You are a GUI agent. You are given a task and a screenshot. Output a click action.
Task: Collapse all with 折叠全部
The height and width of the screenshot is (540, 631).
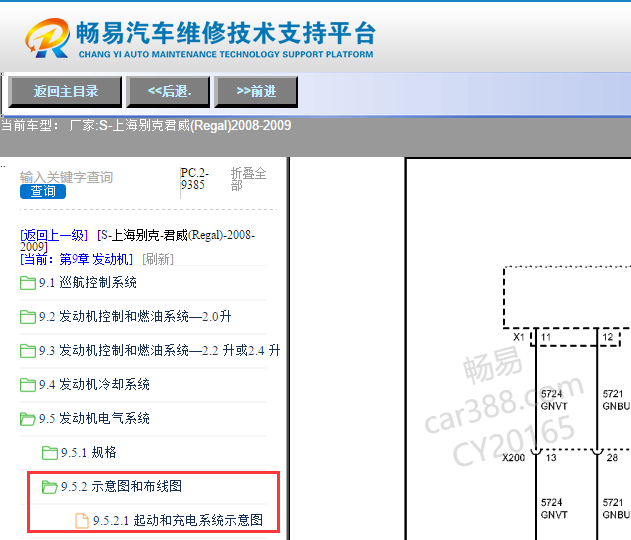pyautogui.click(x=248, y=179)
